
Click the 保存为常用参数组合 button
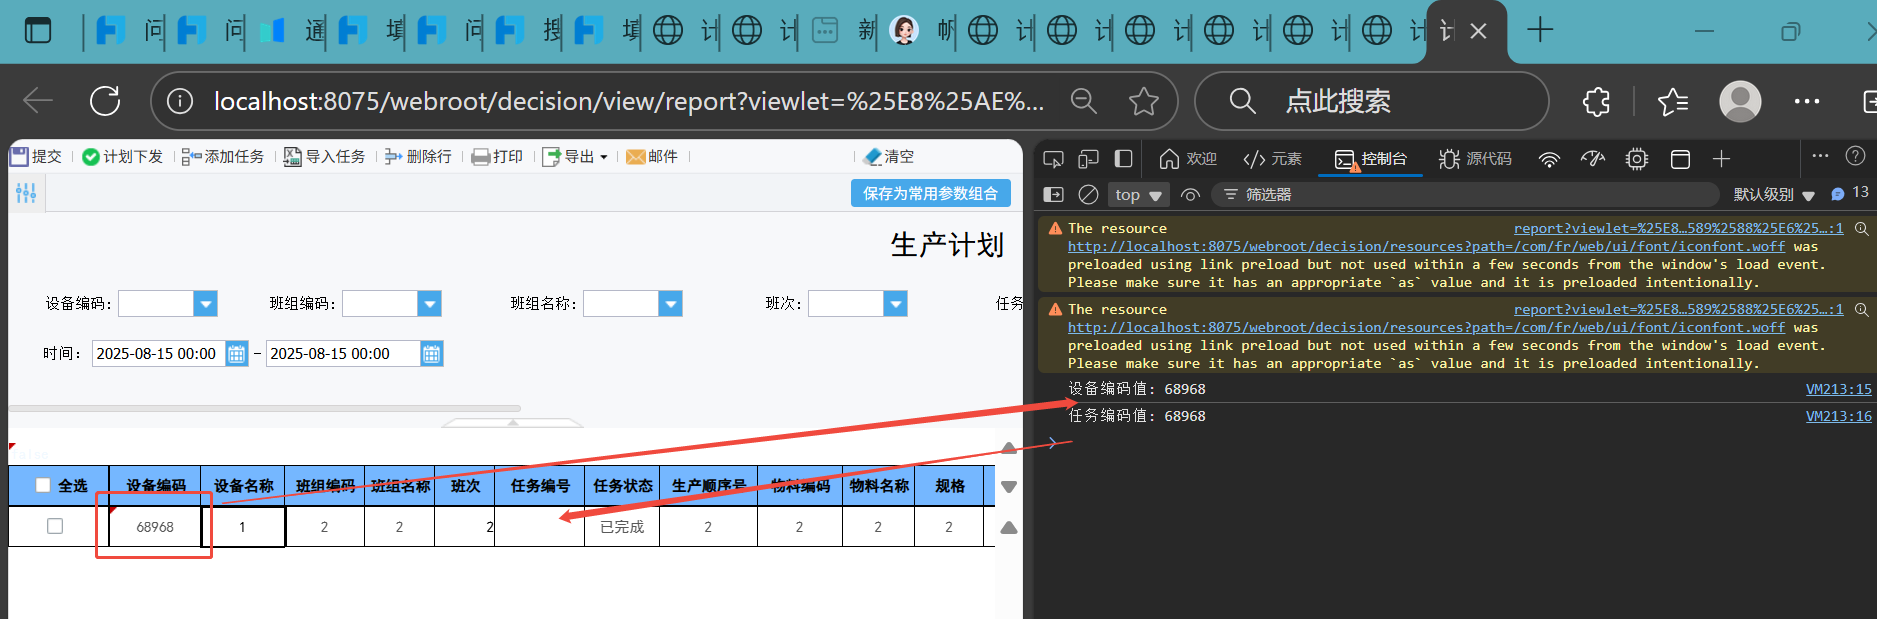tap(930, 193)
